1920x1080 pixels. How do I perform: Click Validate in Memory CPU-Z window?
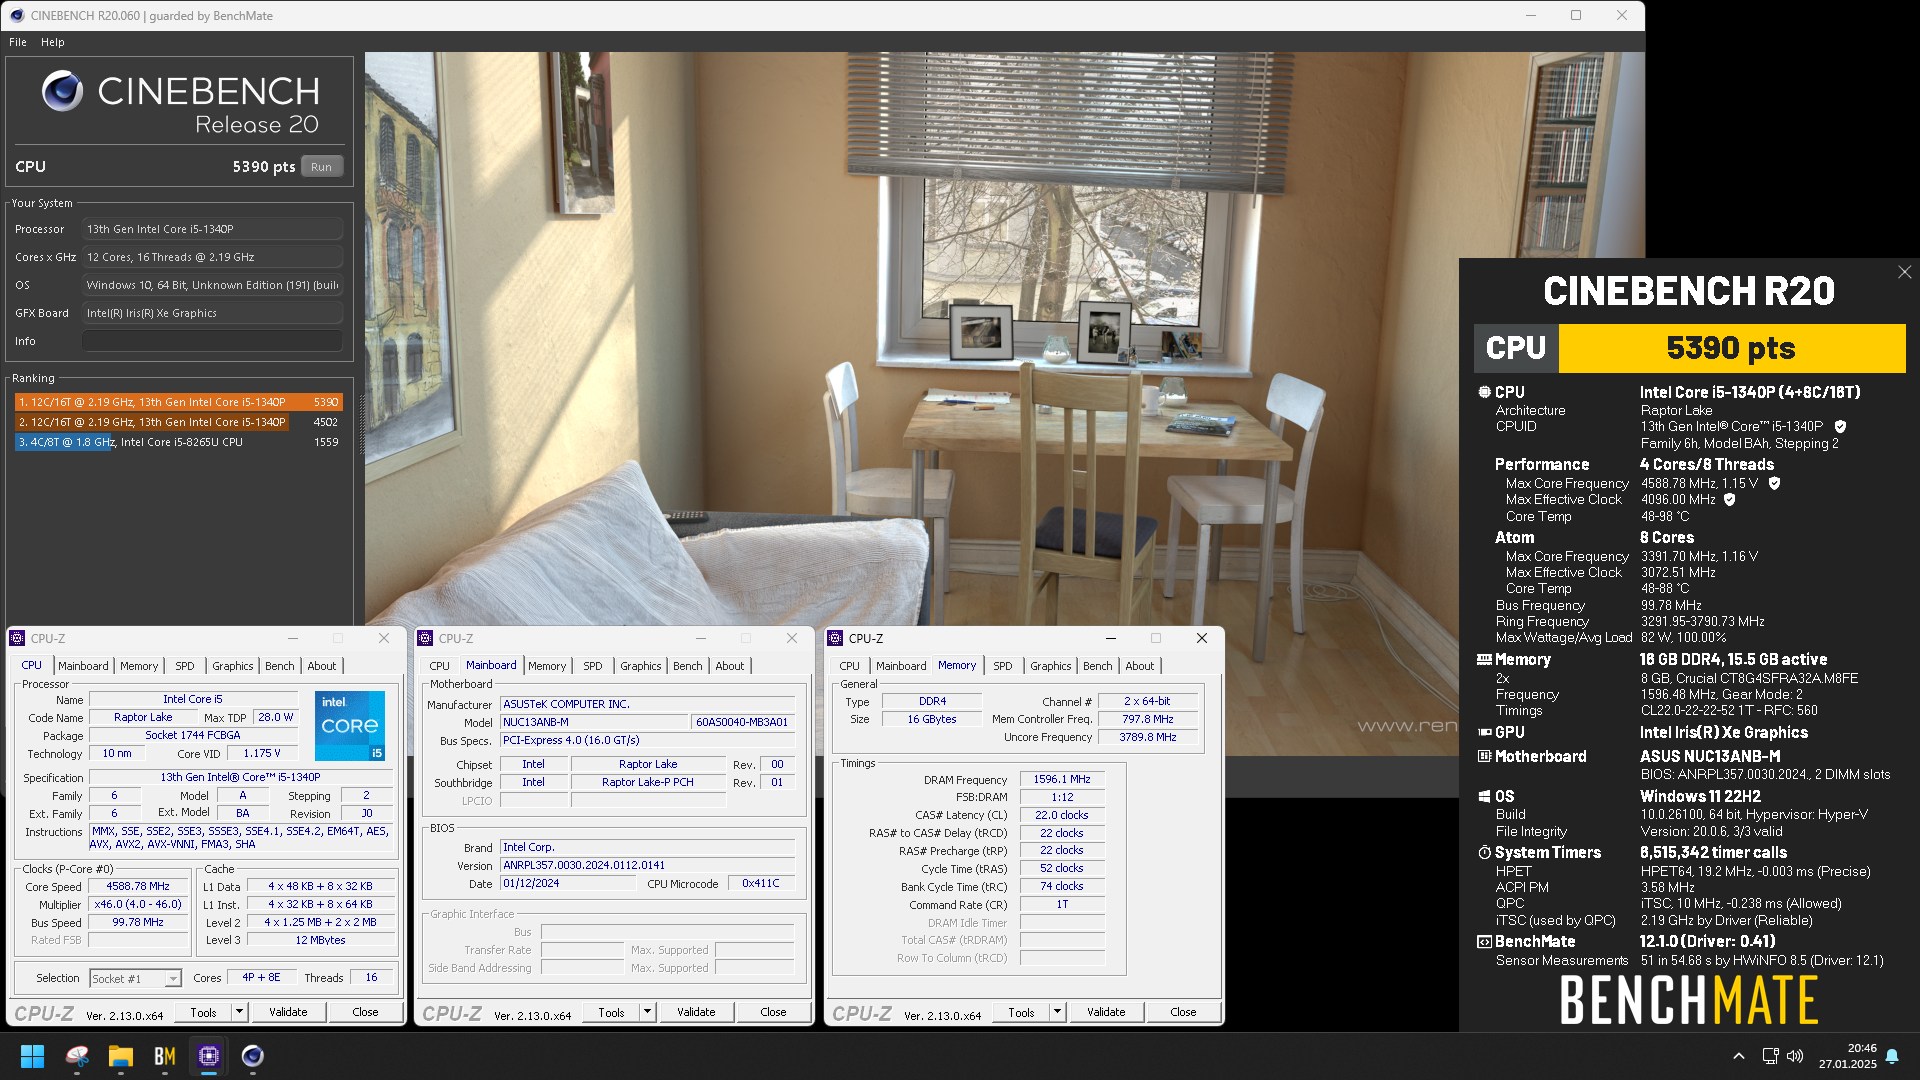tap(1106, 1012)
